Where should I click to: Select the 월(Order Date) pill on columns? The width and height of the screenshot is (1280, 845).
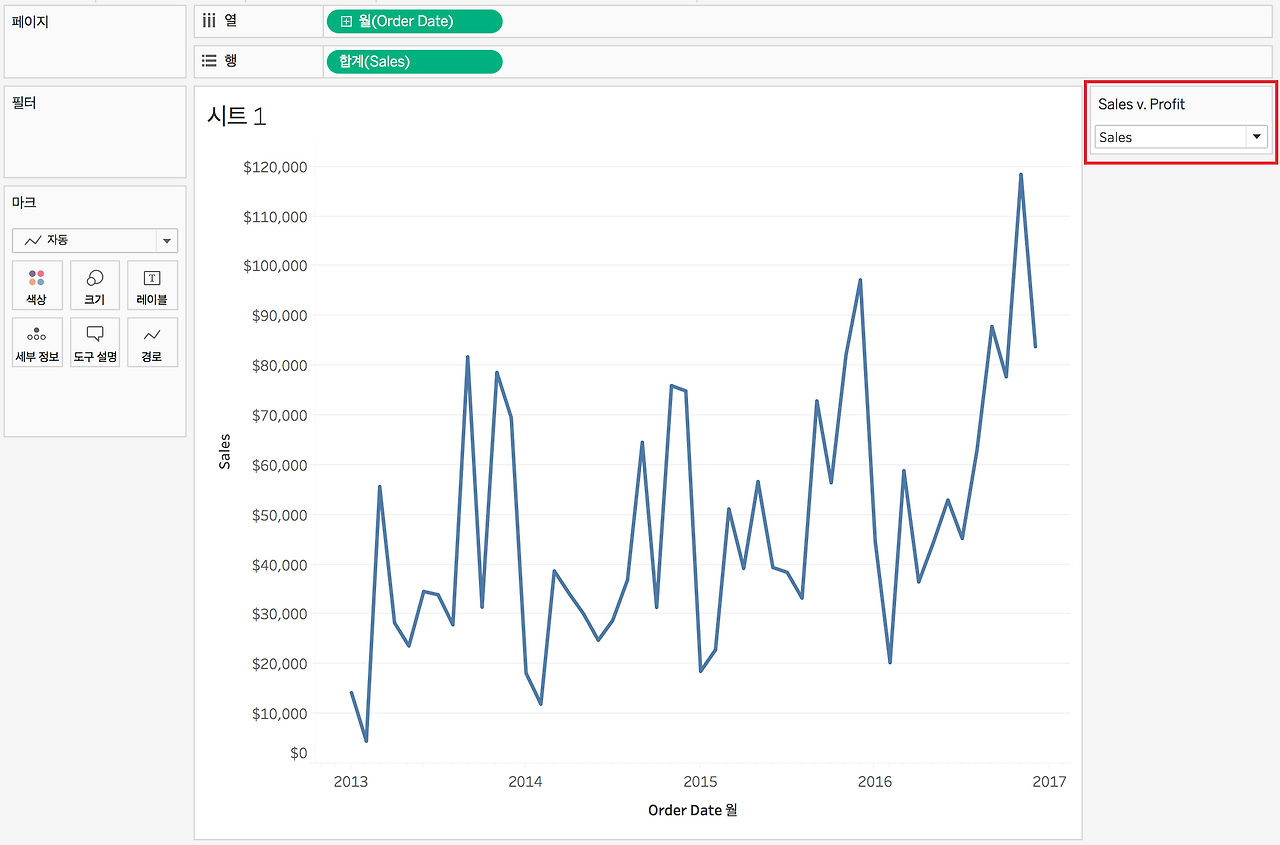click(414, 21)
